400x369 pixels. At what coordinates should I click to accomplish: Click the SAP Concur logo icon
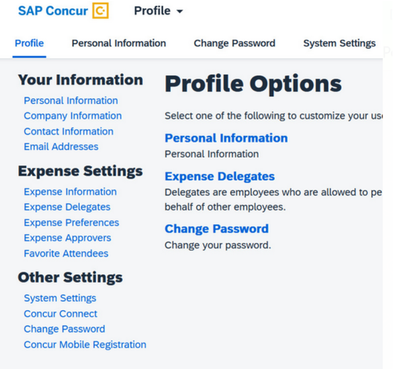point(100,11)
